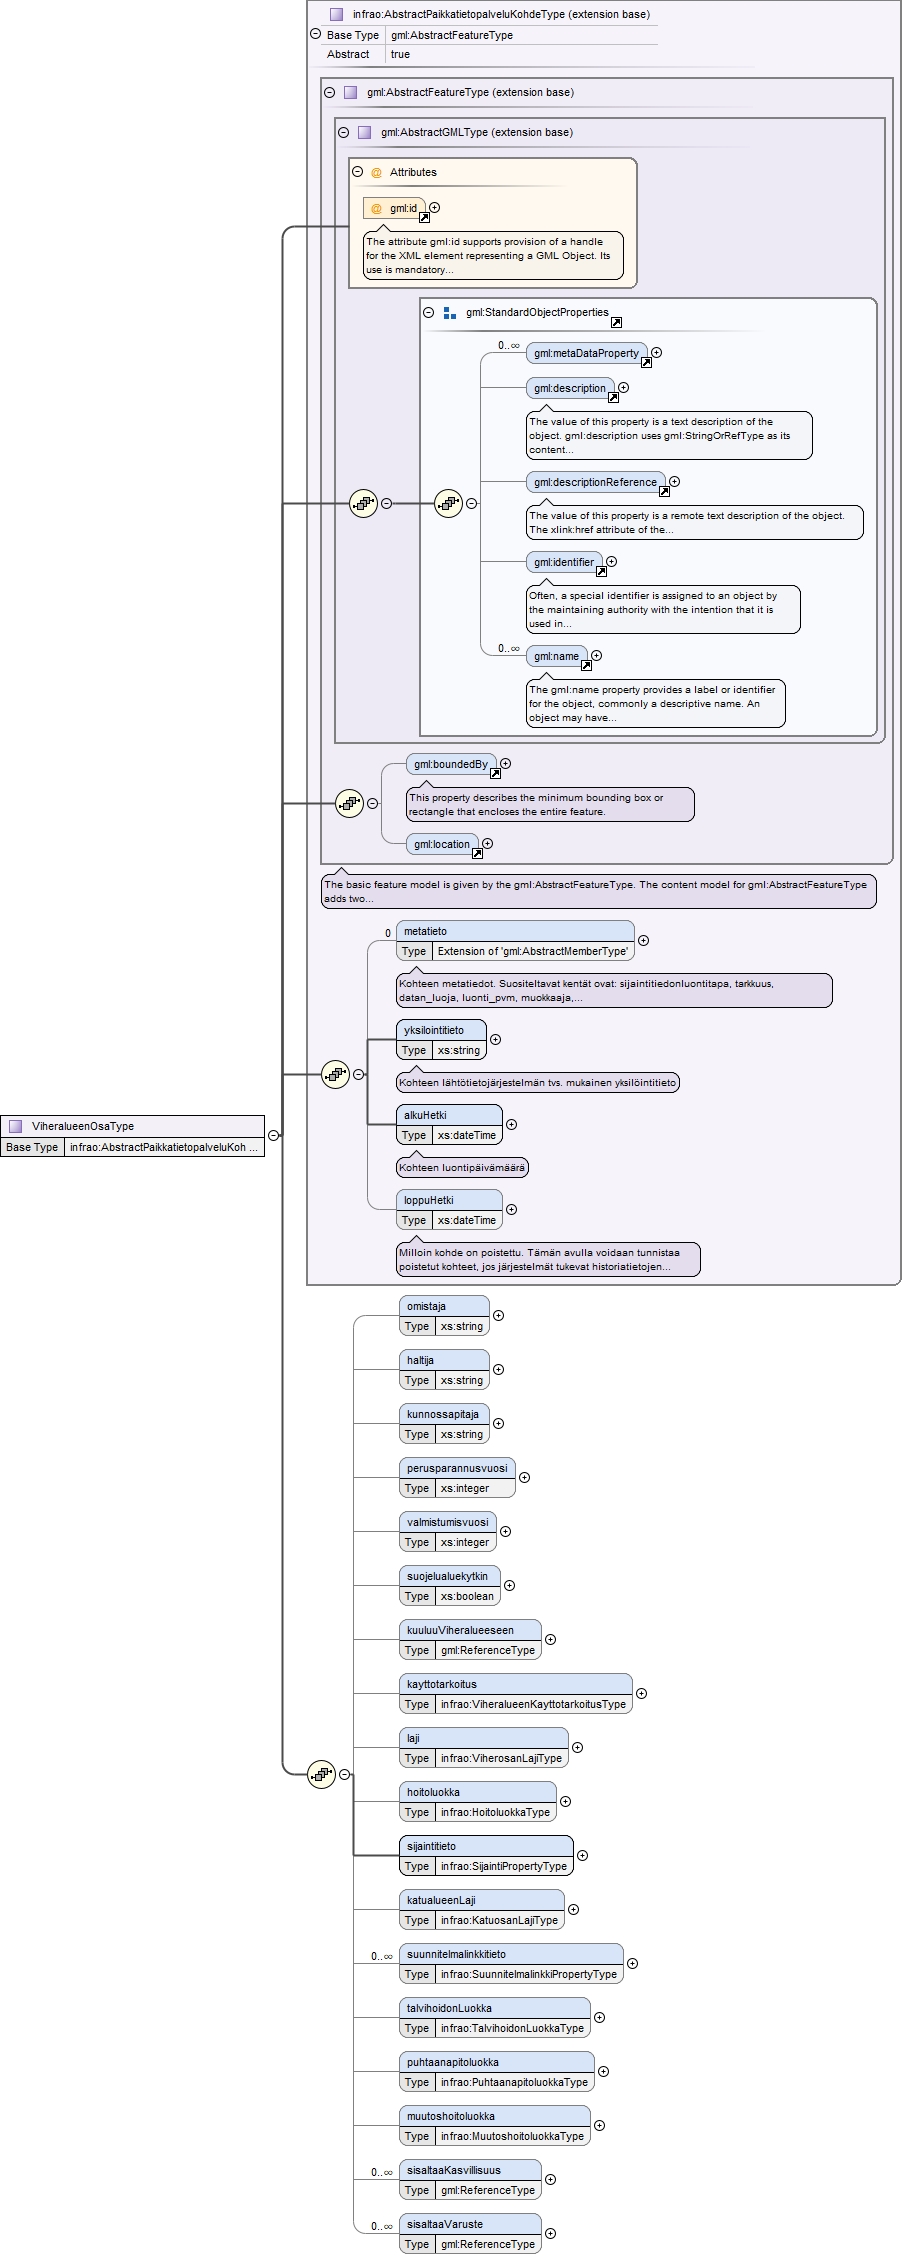This screenshot has width=903, height=2259.
Task: Click infrao:SijaintiPropertyType type text
Action: (504, 1866)
